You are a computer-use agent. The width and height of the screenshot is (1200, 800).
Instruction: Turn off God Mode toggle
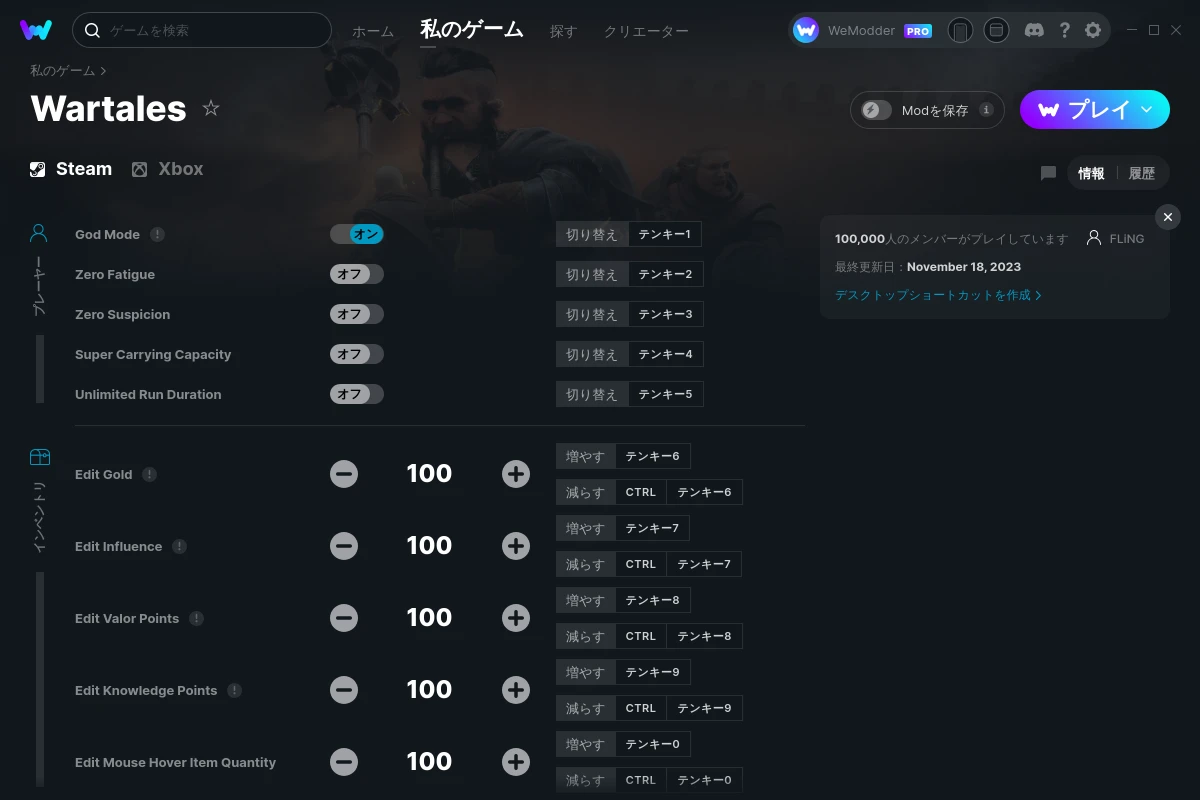point(357,234)
